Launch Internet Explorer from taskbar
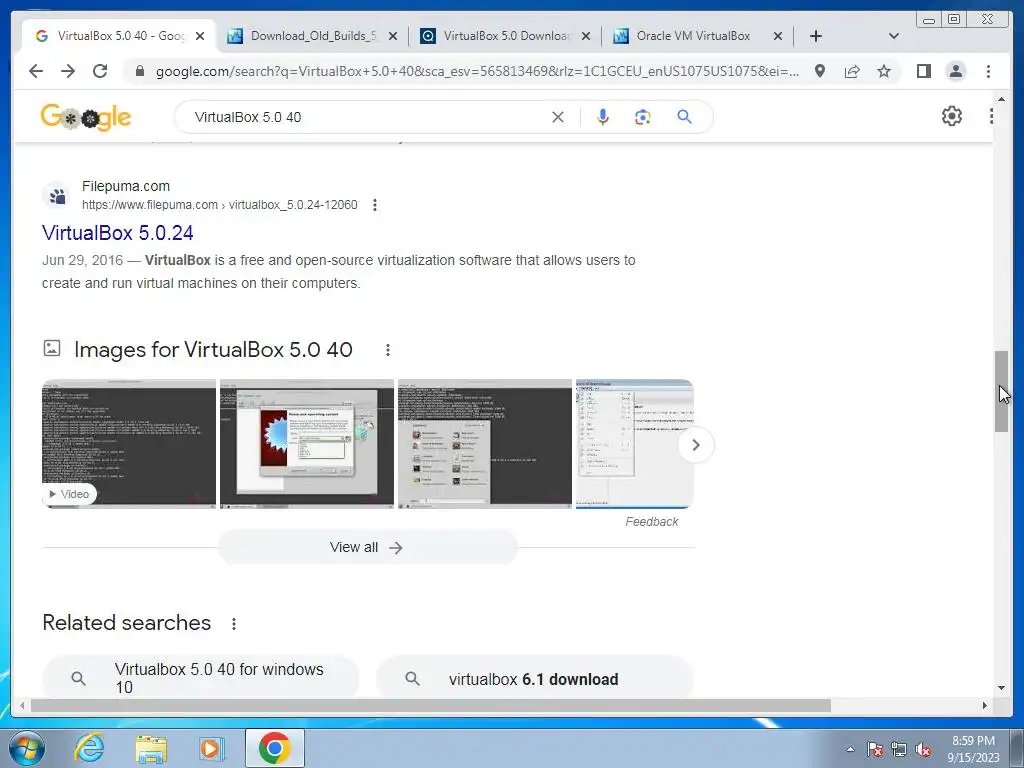 [89, 748]
